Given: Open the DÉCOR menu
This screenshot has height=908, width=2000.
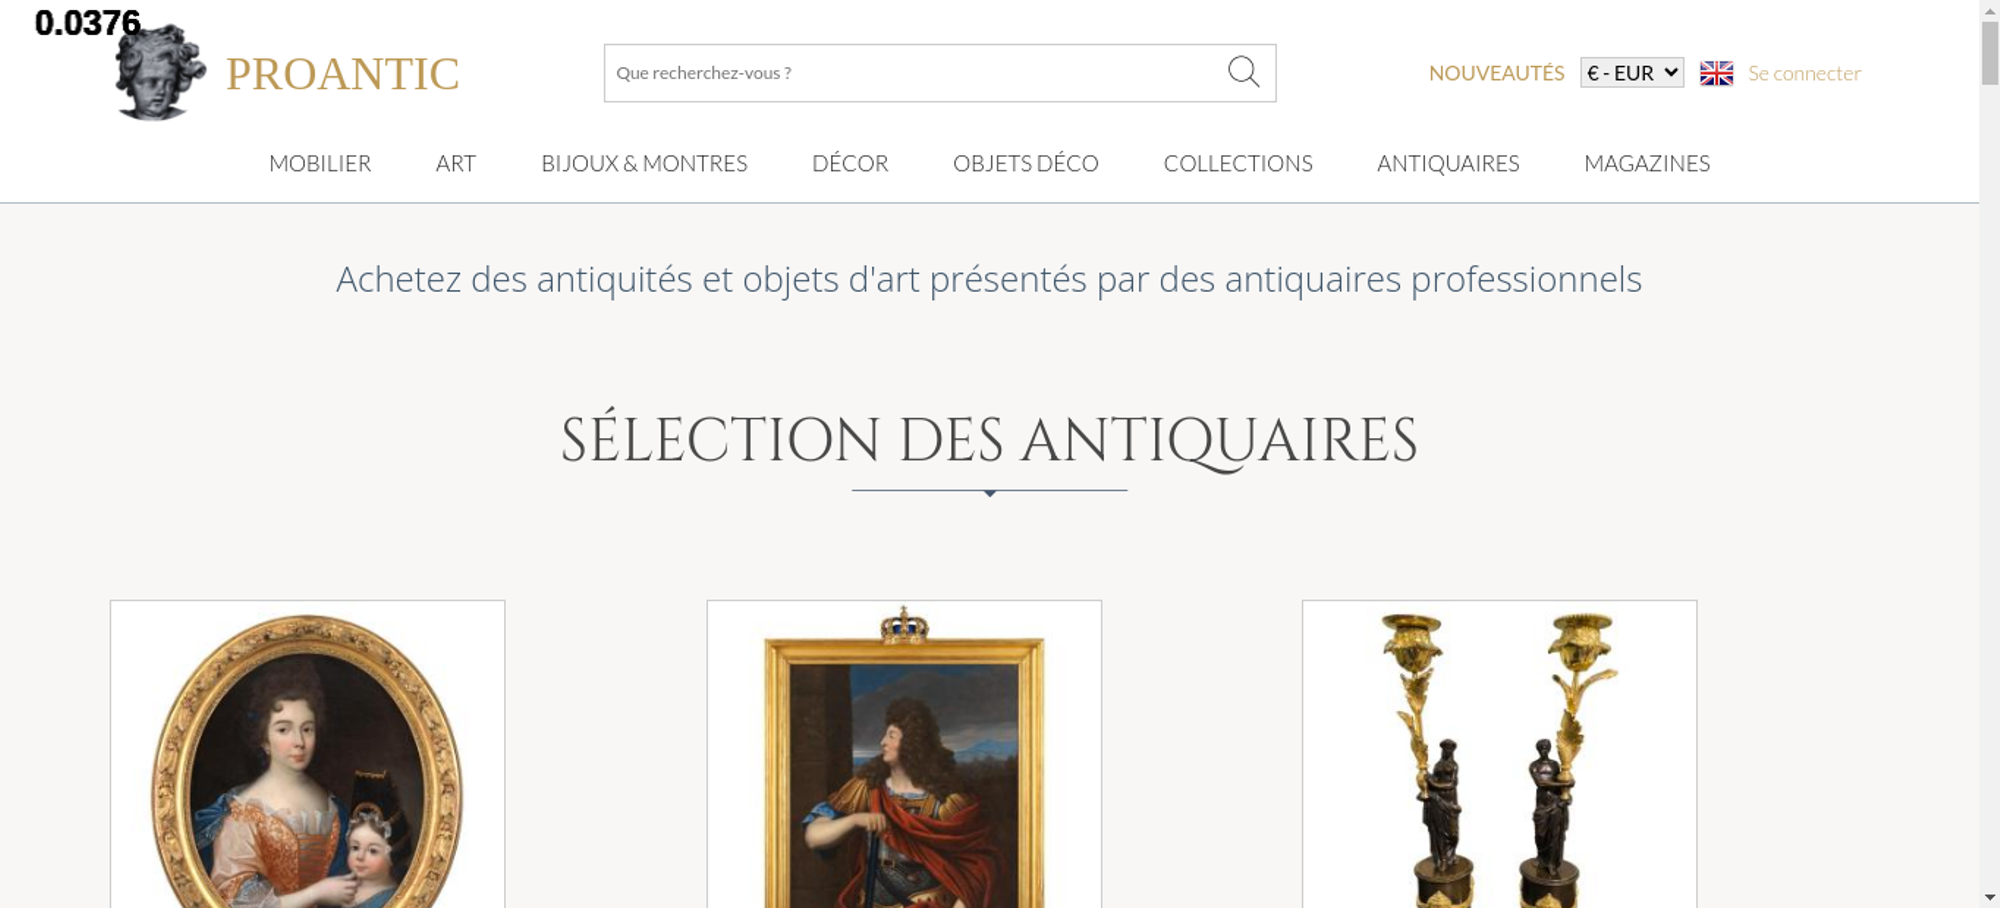Looking at the screenshot, I should point(850,163).
